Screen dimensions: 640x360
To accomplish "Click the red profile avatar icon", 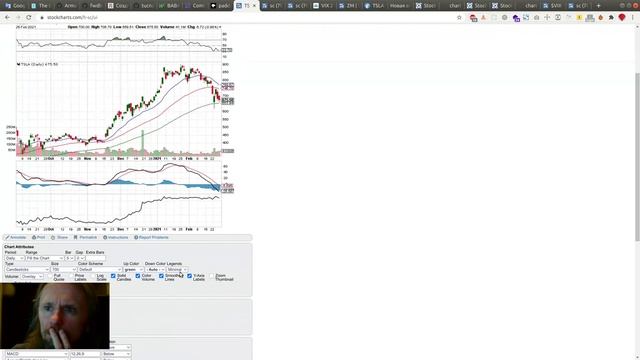I will point(622,17).
